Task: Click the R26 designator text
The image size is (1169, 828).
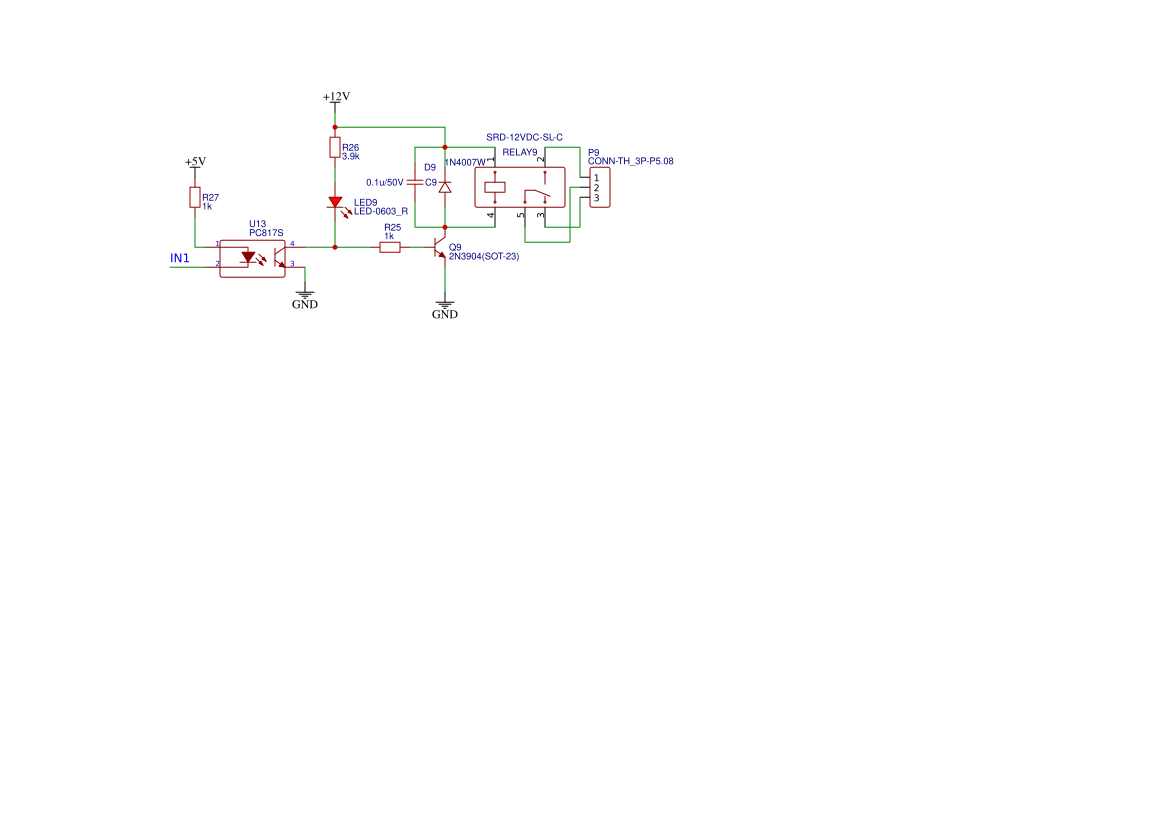Action: (x=350, y=148)
